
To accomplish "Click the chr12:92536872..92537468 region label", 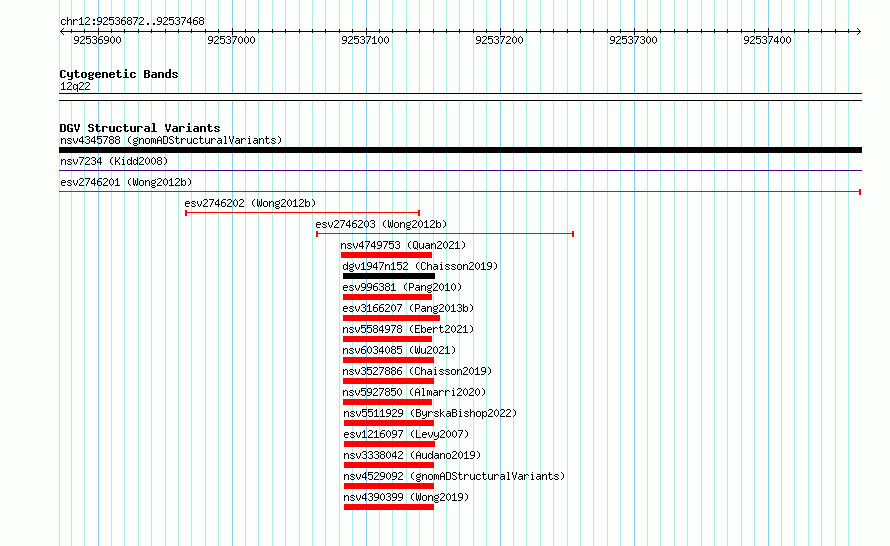I will click(x=132, y=21).
